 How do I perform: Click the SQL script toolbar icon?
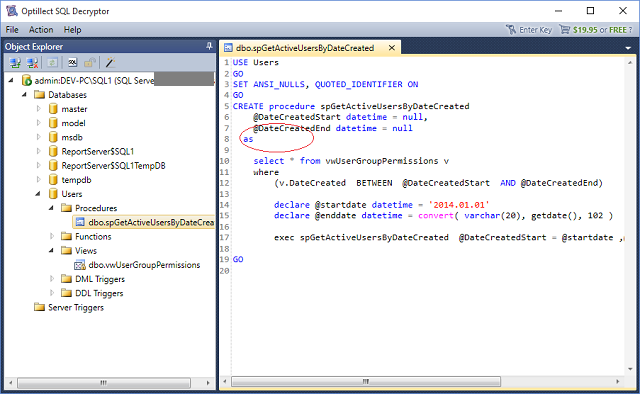73,62
